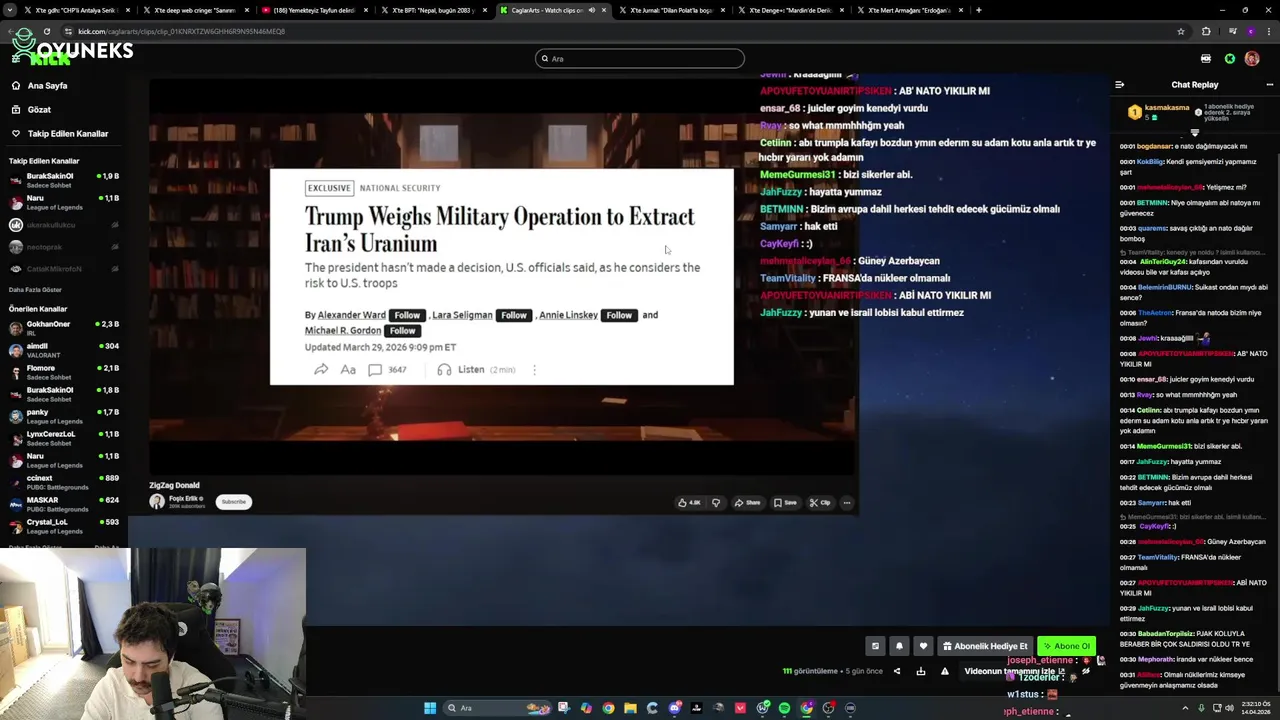This screenshot has height=720, width=1280.
Task: Bookmark page with star icon
Action: (x=1181, y=31)
